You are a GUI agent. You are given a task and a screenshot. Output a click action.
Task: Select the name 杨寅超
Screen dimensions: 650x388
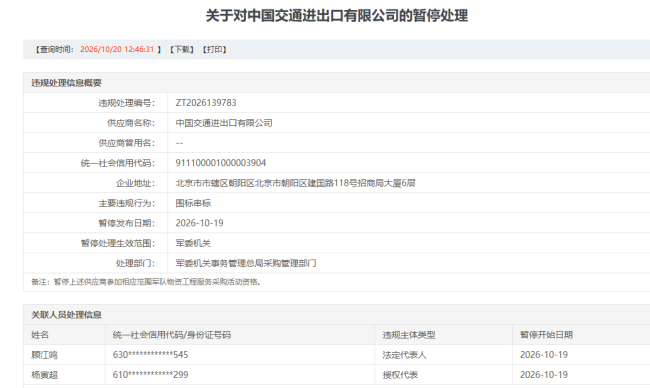[x=44, y=375]
